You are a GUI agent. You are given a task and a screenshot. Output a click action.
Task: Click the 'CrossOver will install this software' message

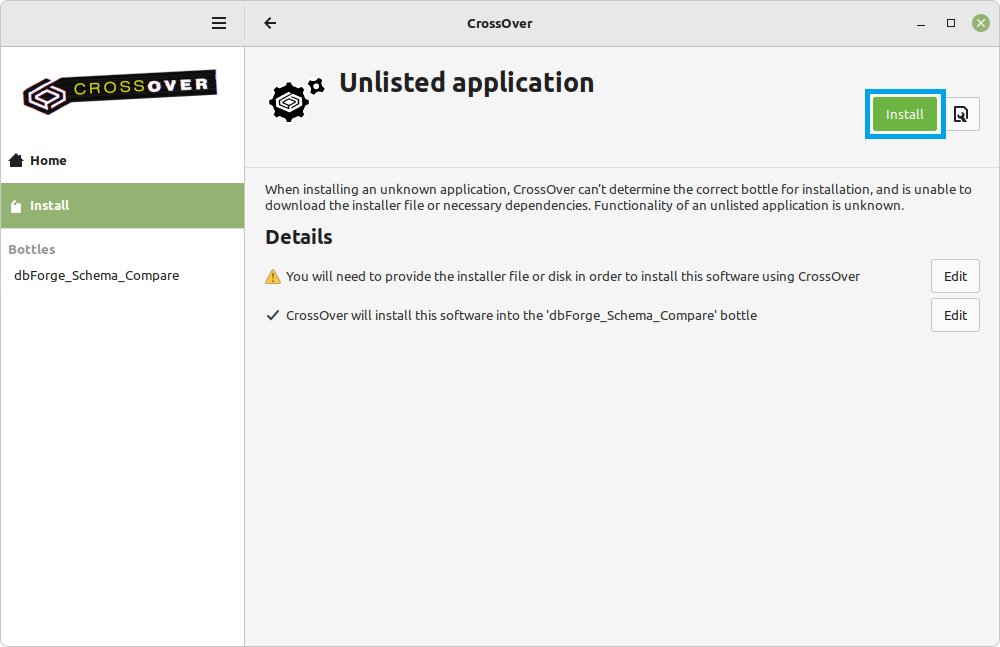521,315
